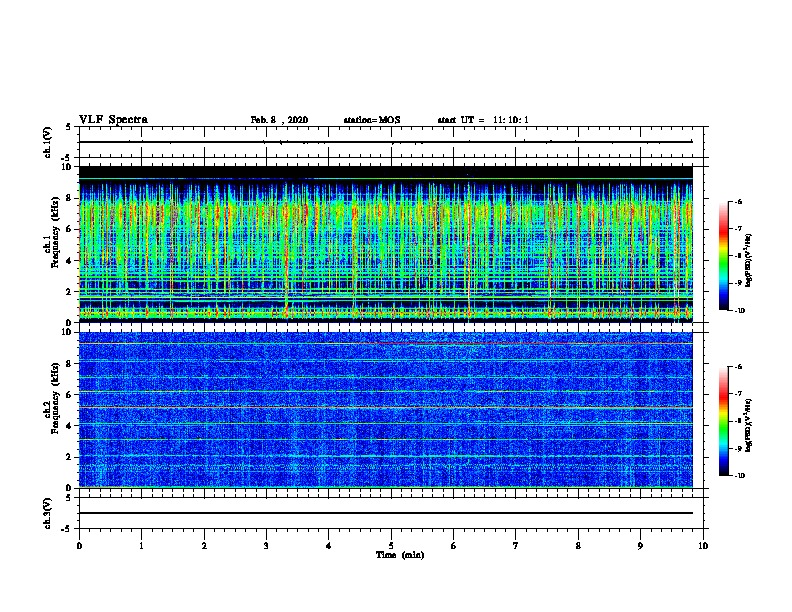Viewport: 792px width, 612px height.
Task: Select the ch.2 "Frequency (kHz)" axis label
Action: pos(55,398)
